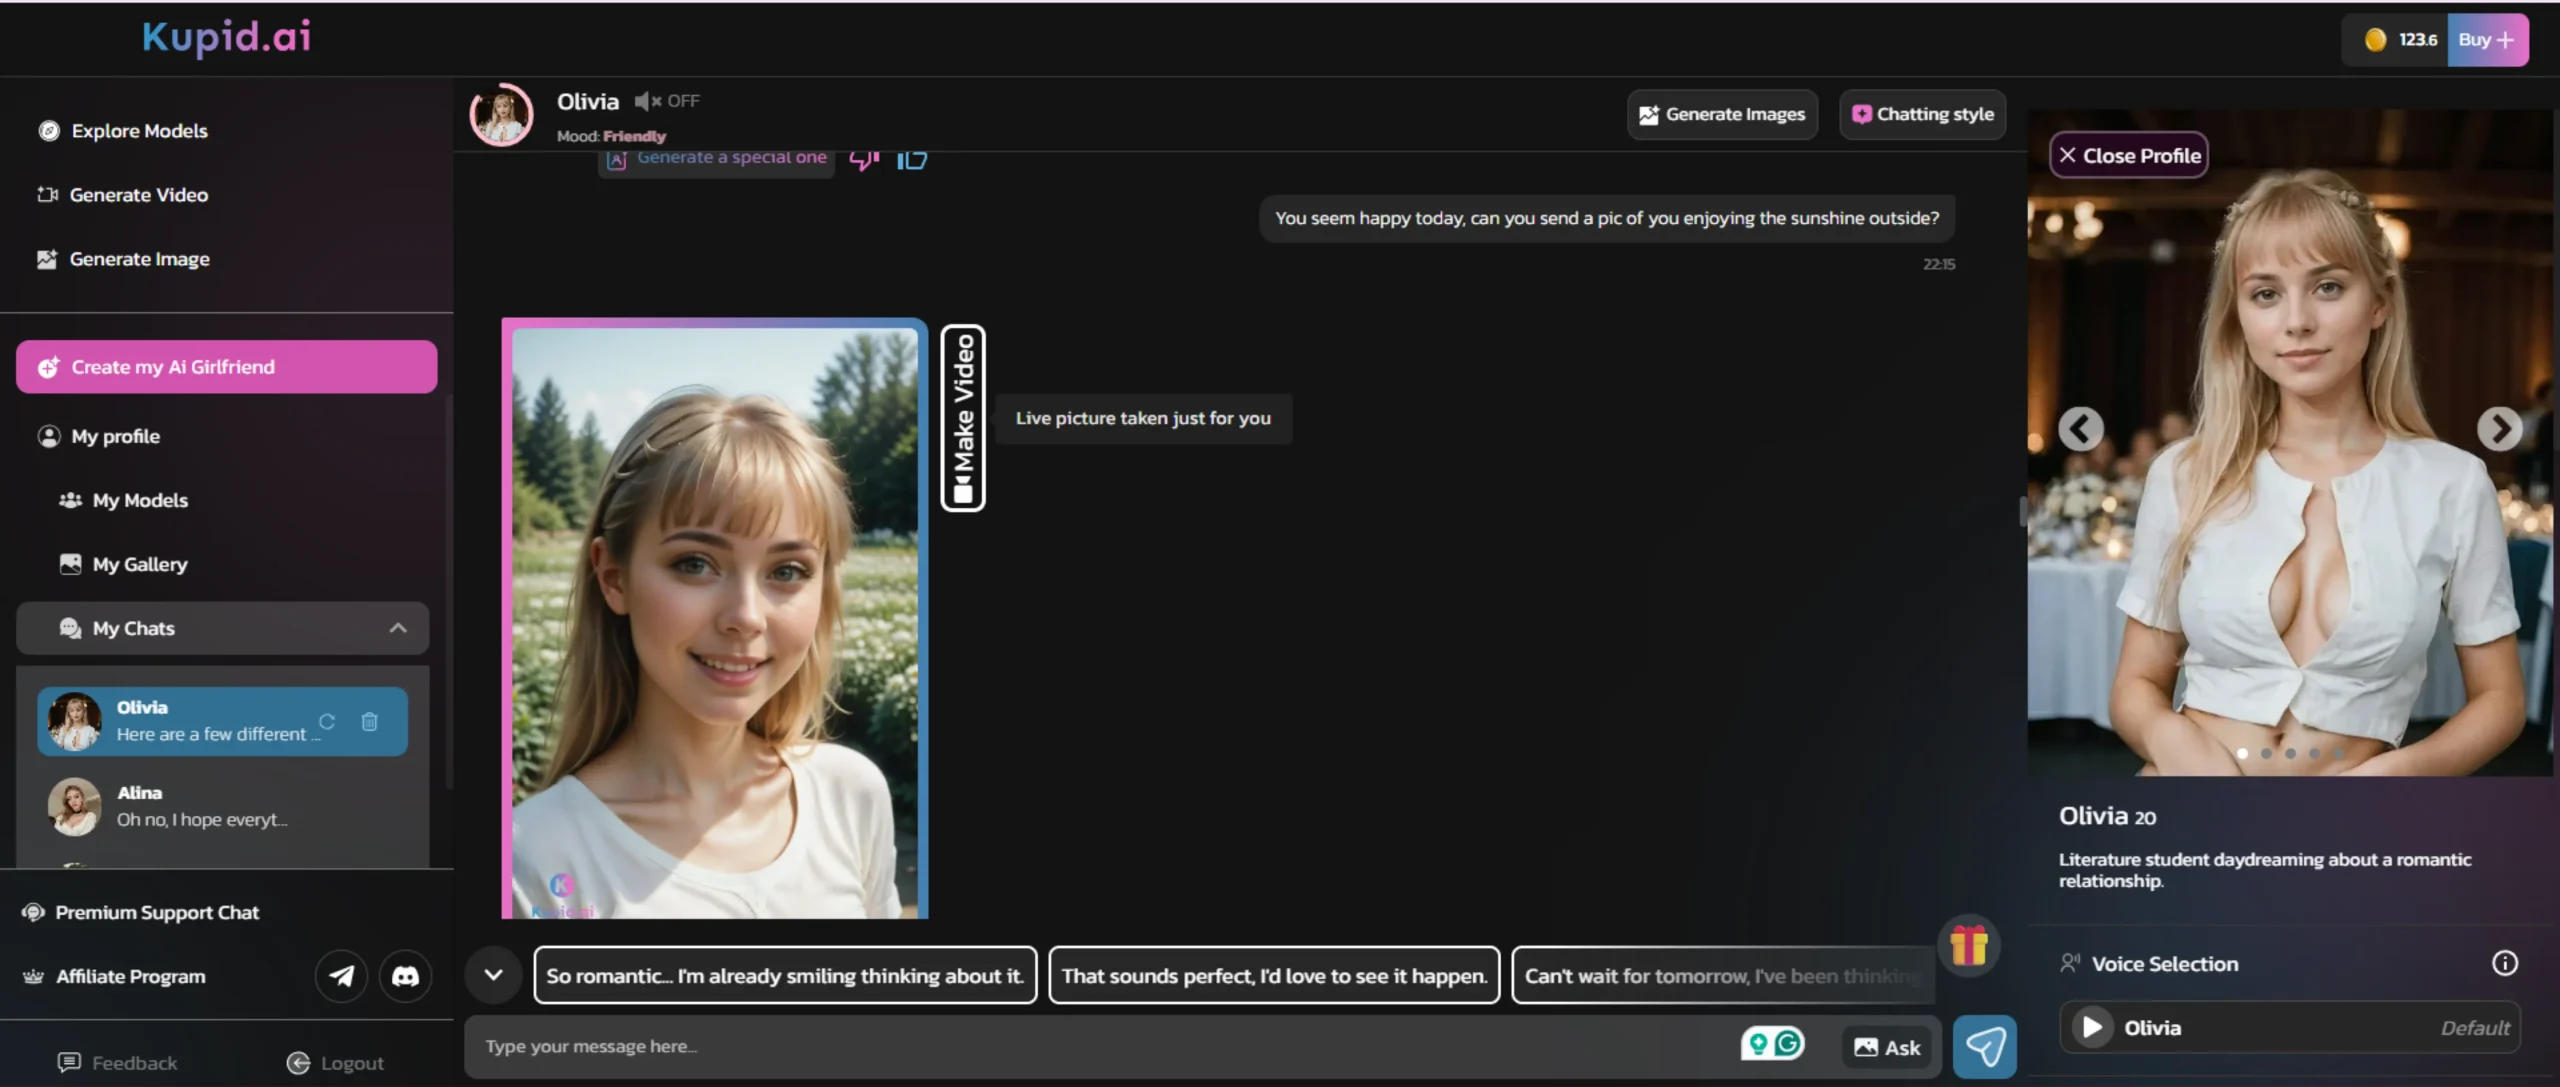Click the Close Profile button
The width and height of the screenshot is (2560, 1087).
point(2128,155)
